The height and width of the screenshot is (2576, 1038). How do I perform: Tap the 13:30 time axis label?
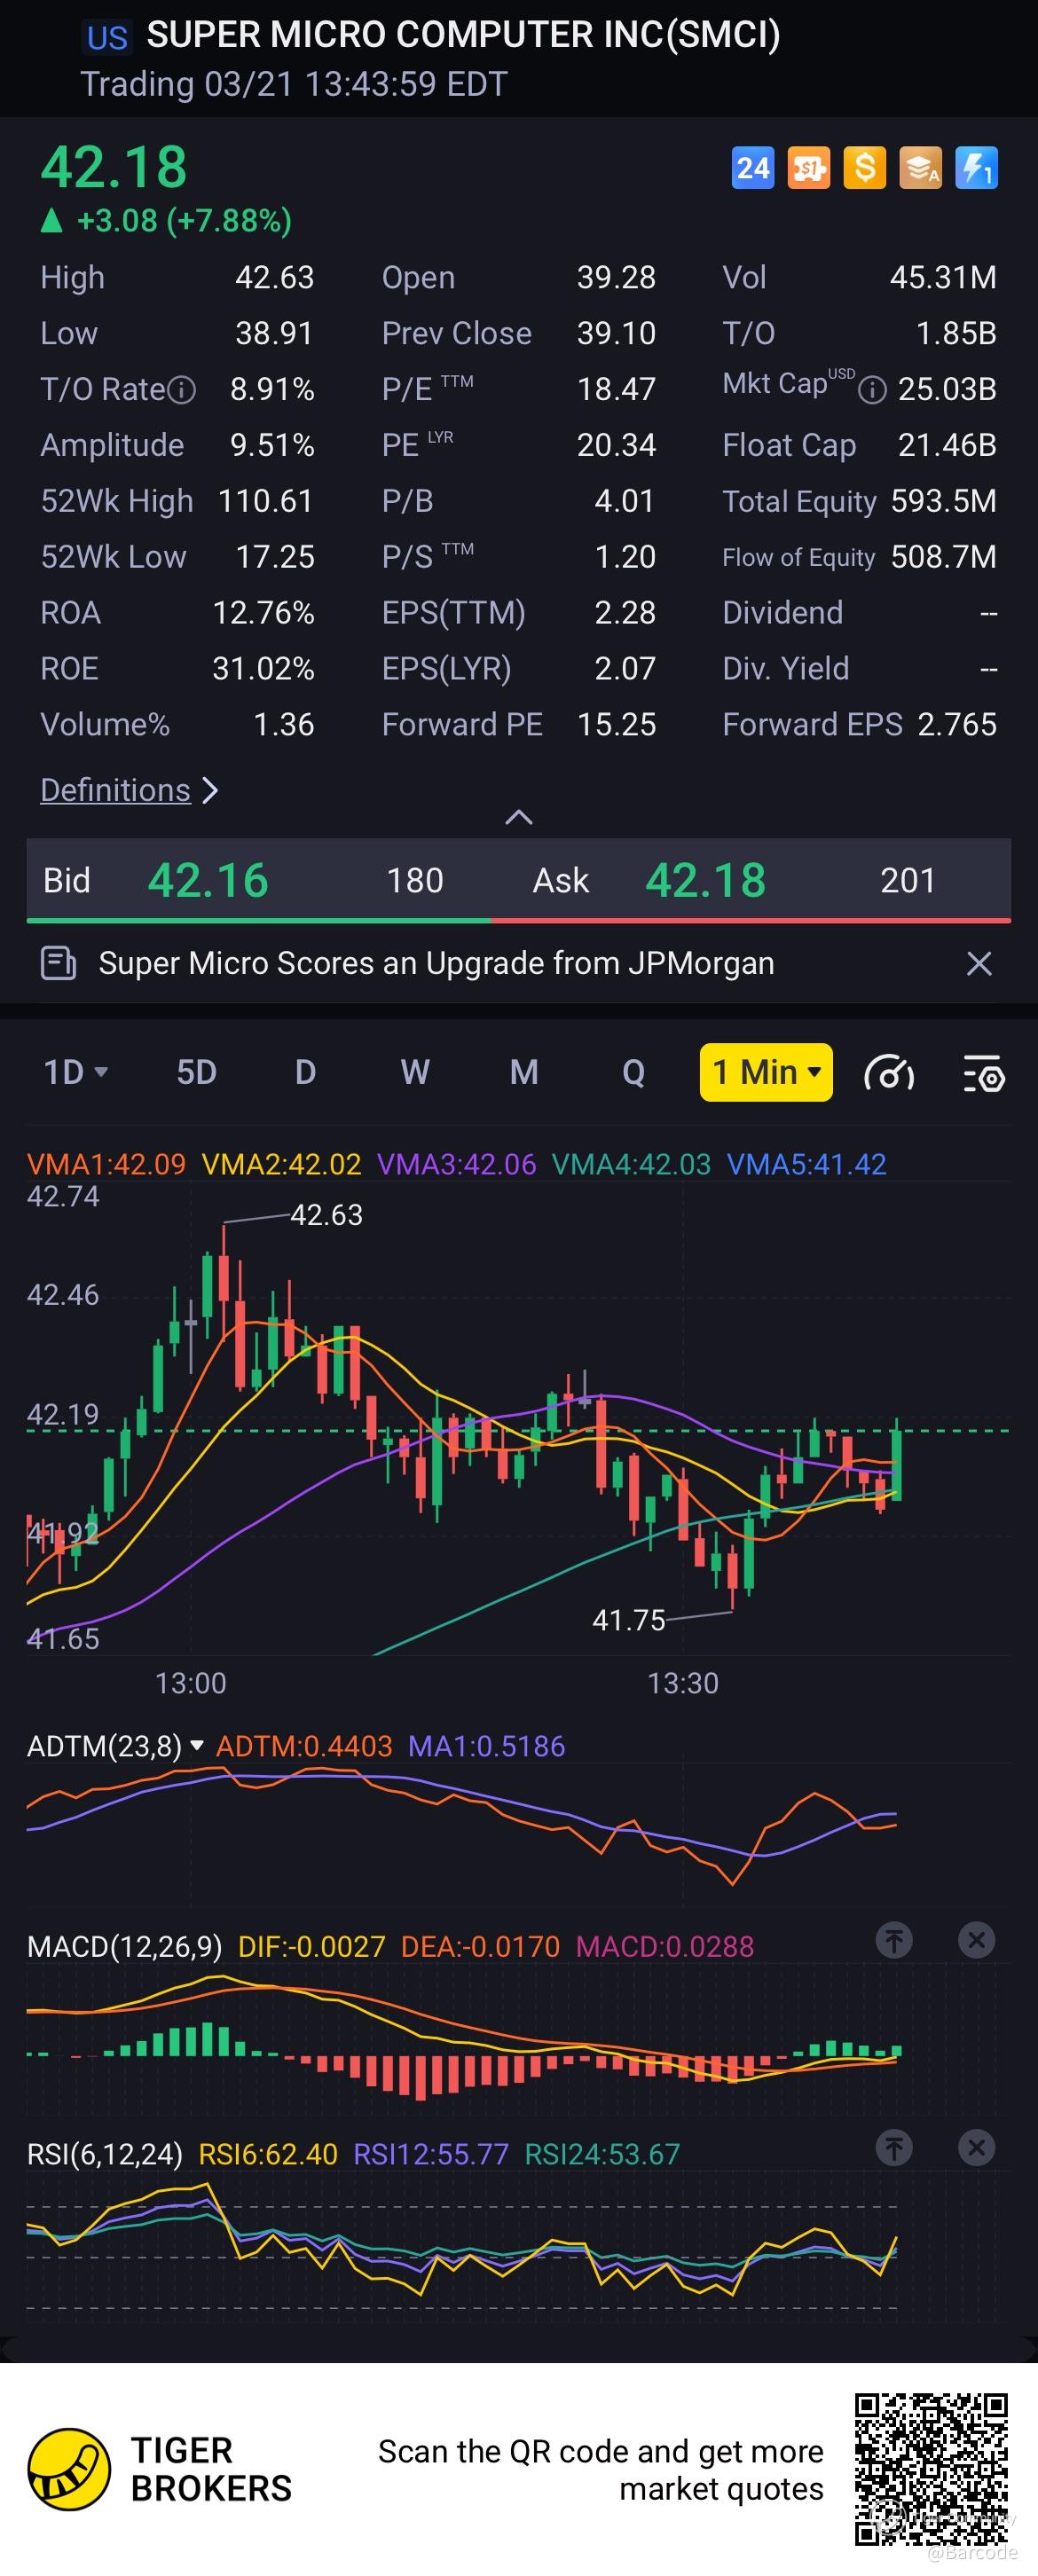click(x=683, y=1683)
